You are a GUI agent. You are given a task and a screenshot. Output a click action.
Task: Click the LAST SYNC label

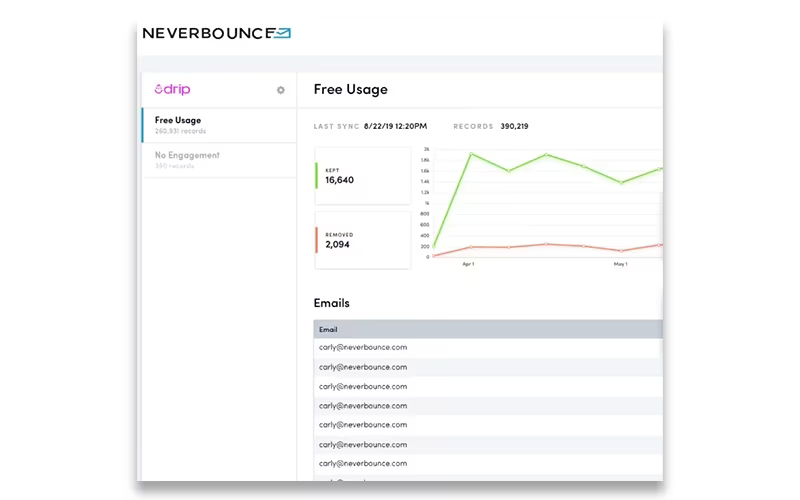(337, 127)
